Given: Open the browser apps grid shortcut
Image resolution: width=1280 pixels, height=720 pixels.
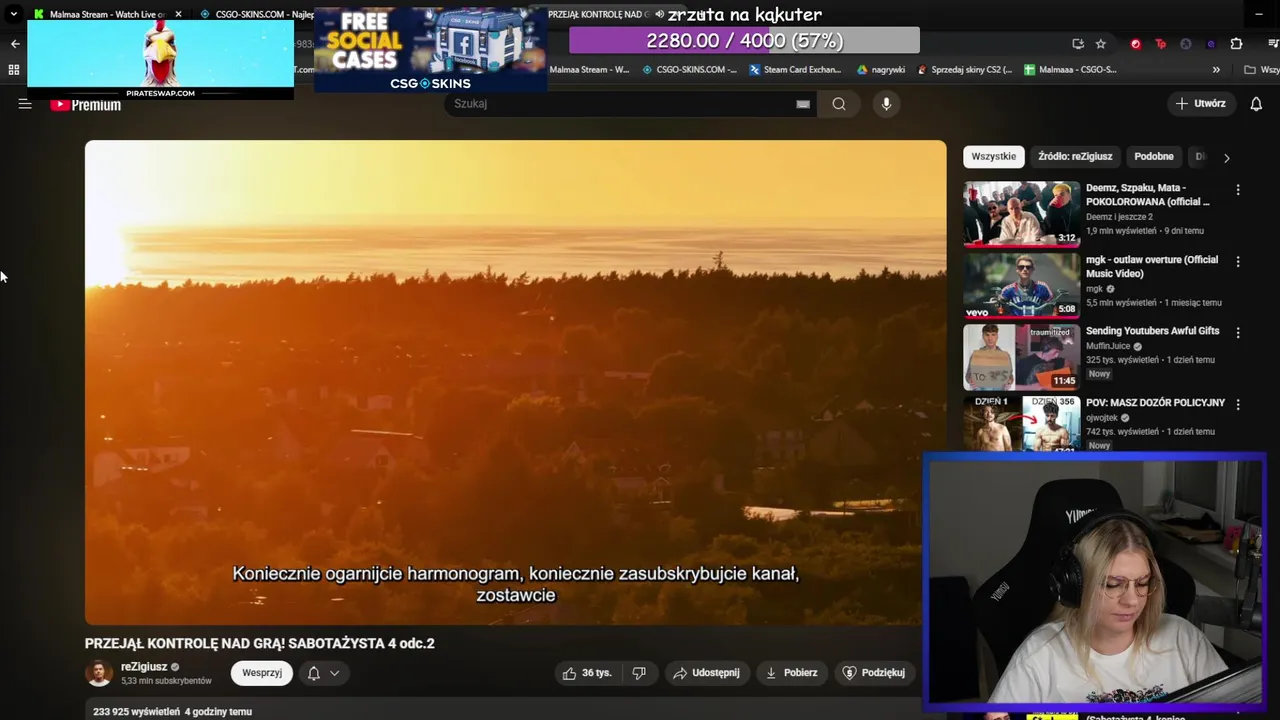Looking at the screenshot, I should (14, 70).
